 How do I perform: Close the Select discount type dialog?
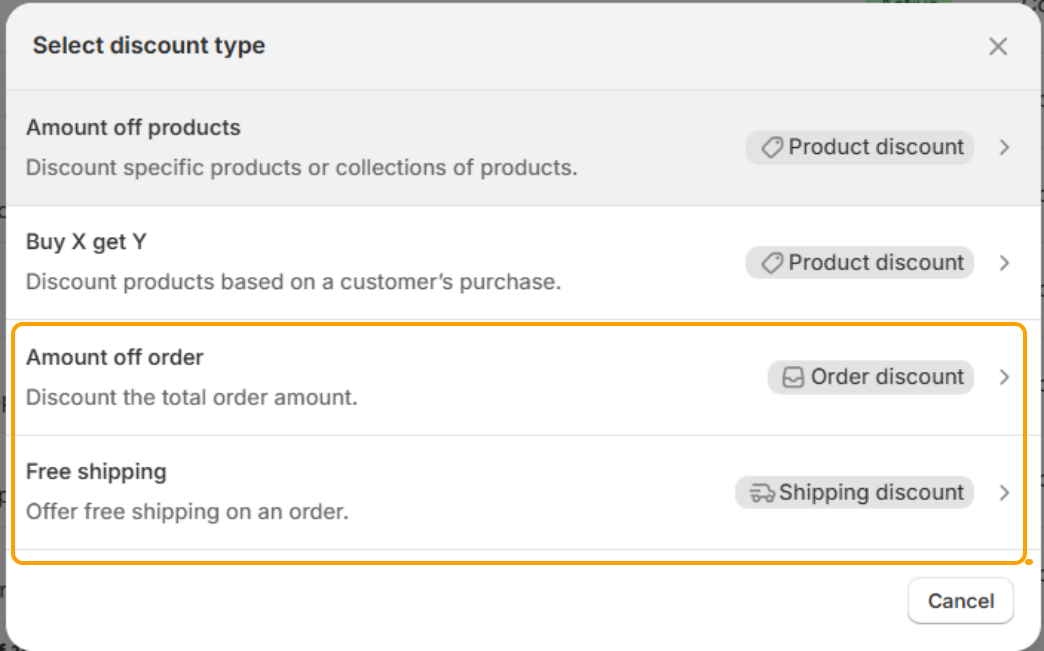(997, 46)
